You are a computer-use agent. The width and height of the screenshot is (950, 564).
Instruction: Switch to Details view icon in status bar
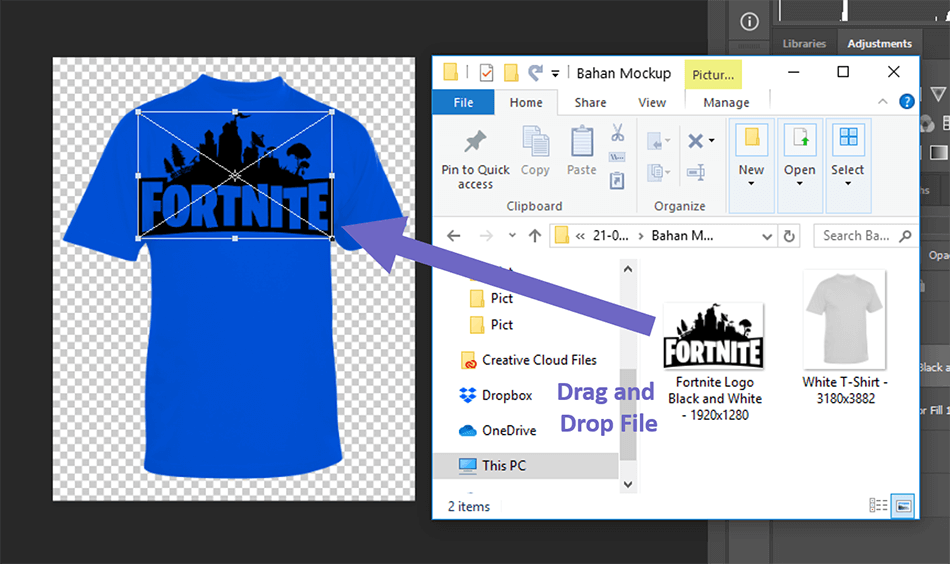[x=878, y=505]
